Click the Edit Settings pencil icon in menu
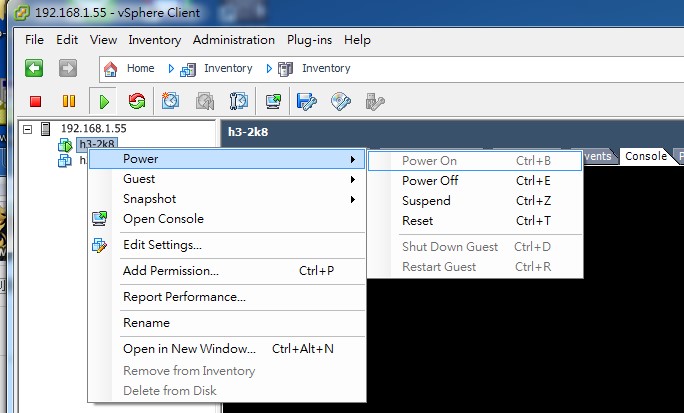 click(x=99, y=245)
